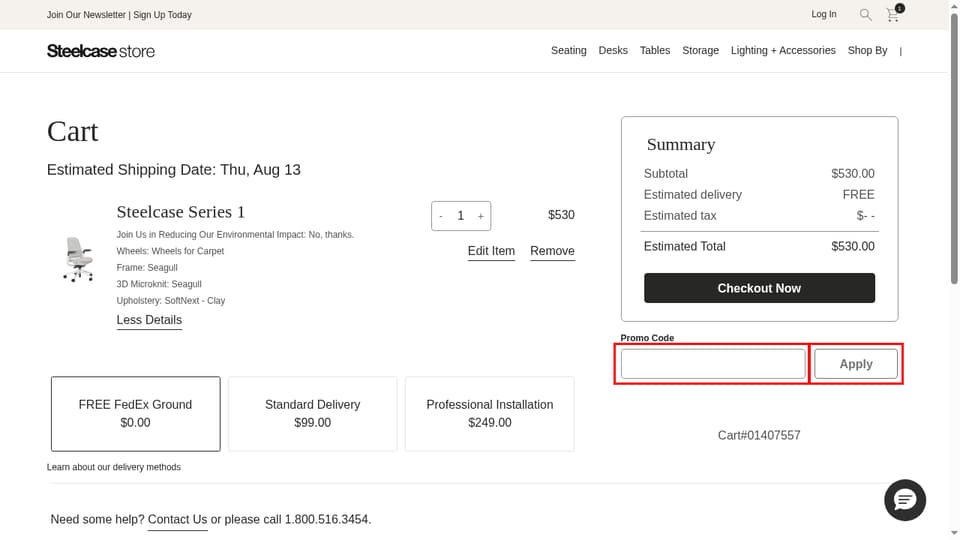Select Standard Delivery $99.00 option
The height and width of the screenshot is (540, 960).
pyautogui.click(x=312, y=414)
